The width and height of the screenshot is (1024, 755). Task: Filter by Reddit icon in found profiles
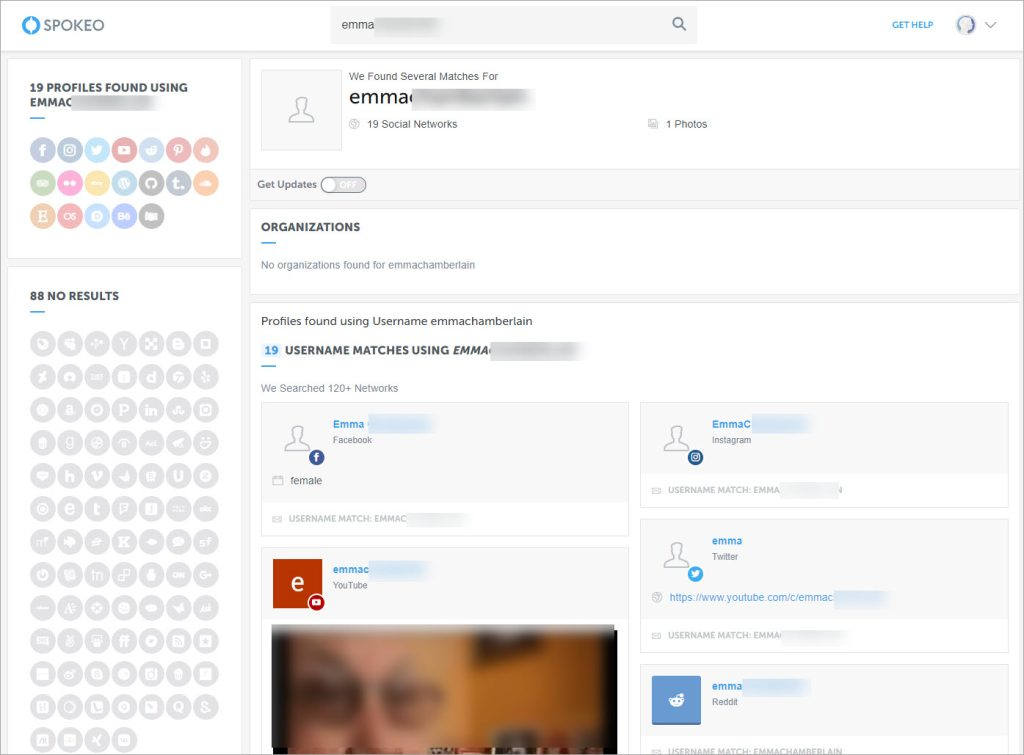pos(151,150)
